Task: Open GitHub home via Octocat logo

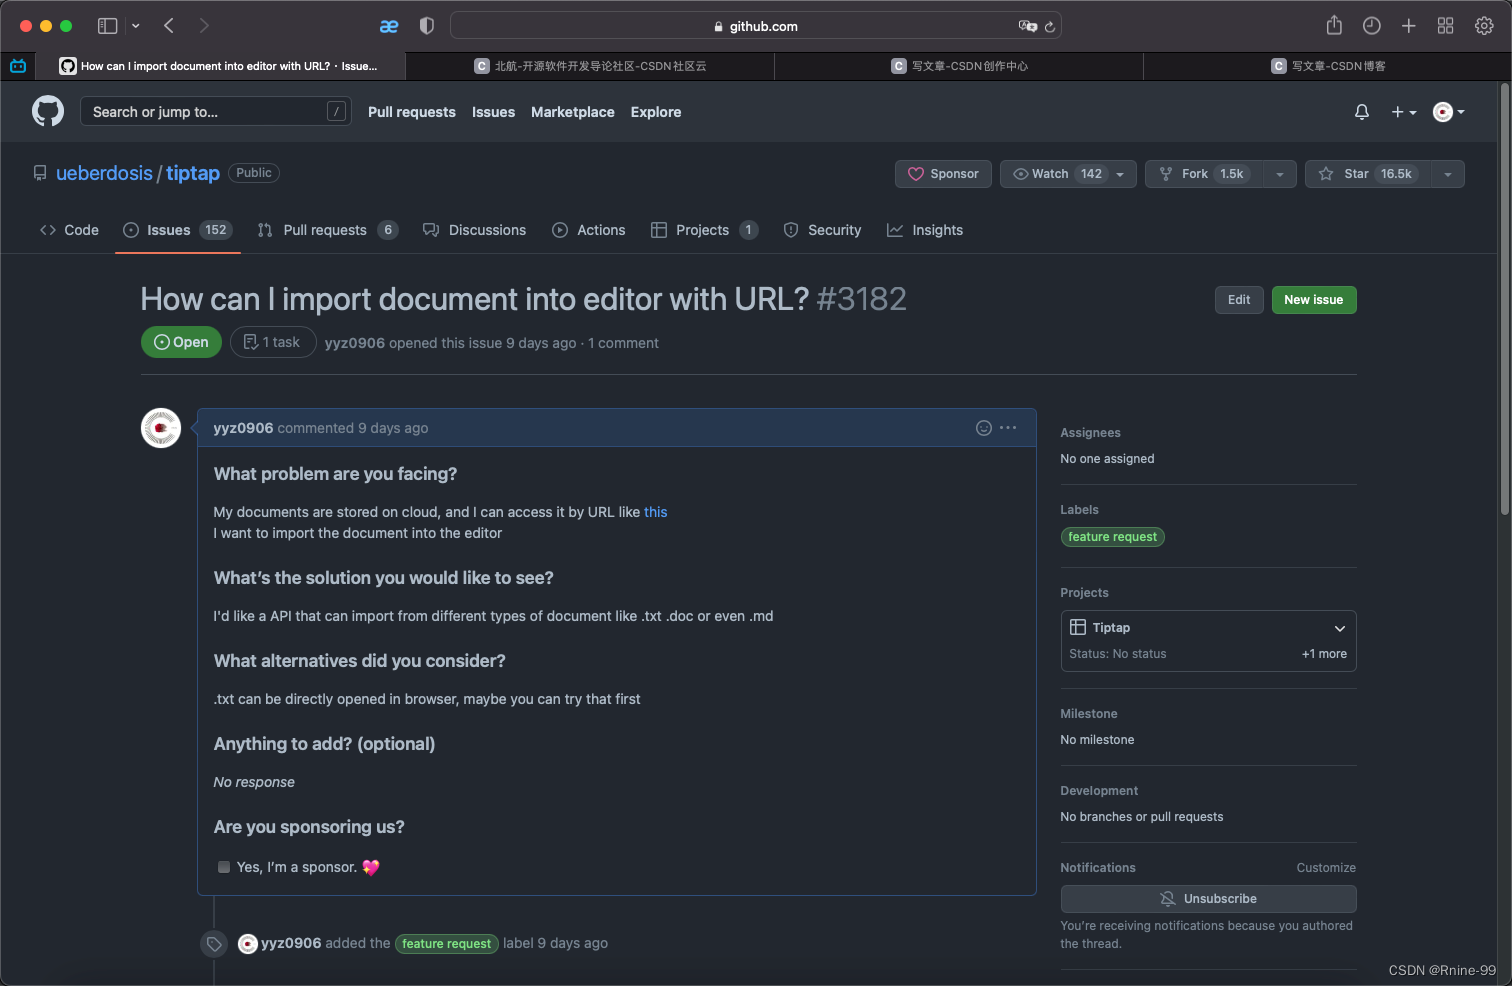Action: pos(48,111)
